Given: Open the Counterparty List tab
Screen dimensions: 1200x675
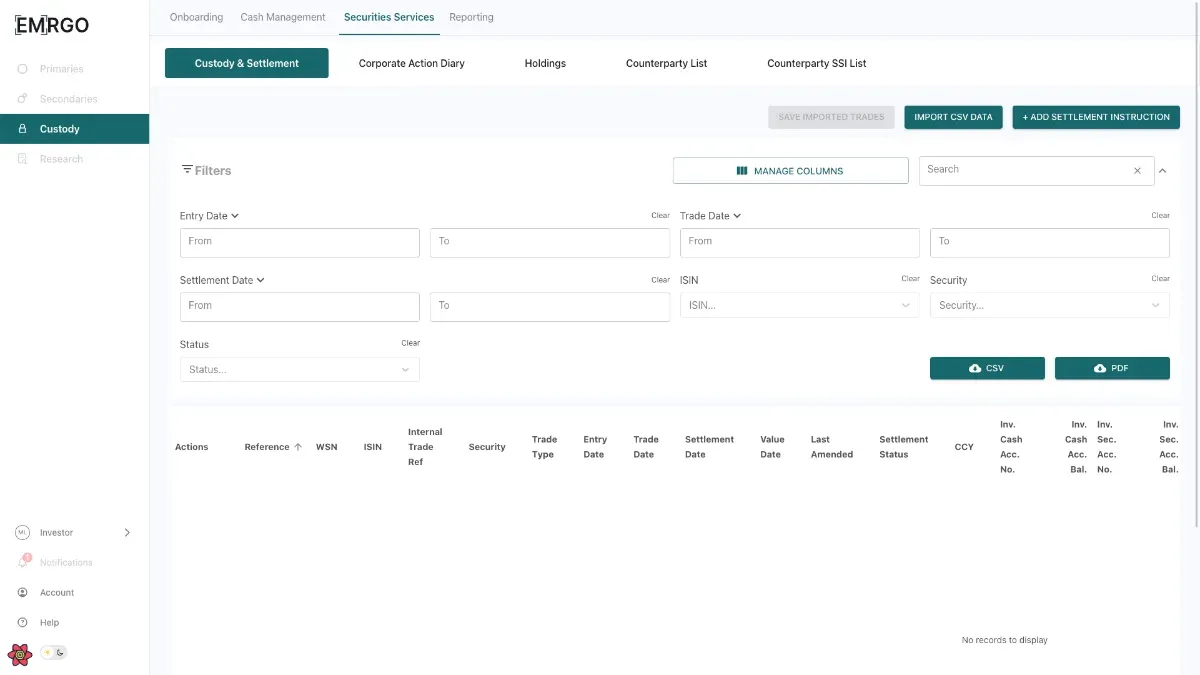Looking at the screenshot, I should (666, 63).
